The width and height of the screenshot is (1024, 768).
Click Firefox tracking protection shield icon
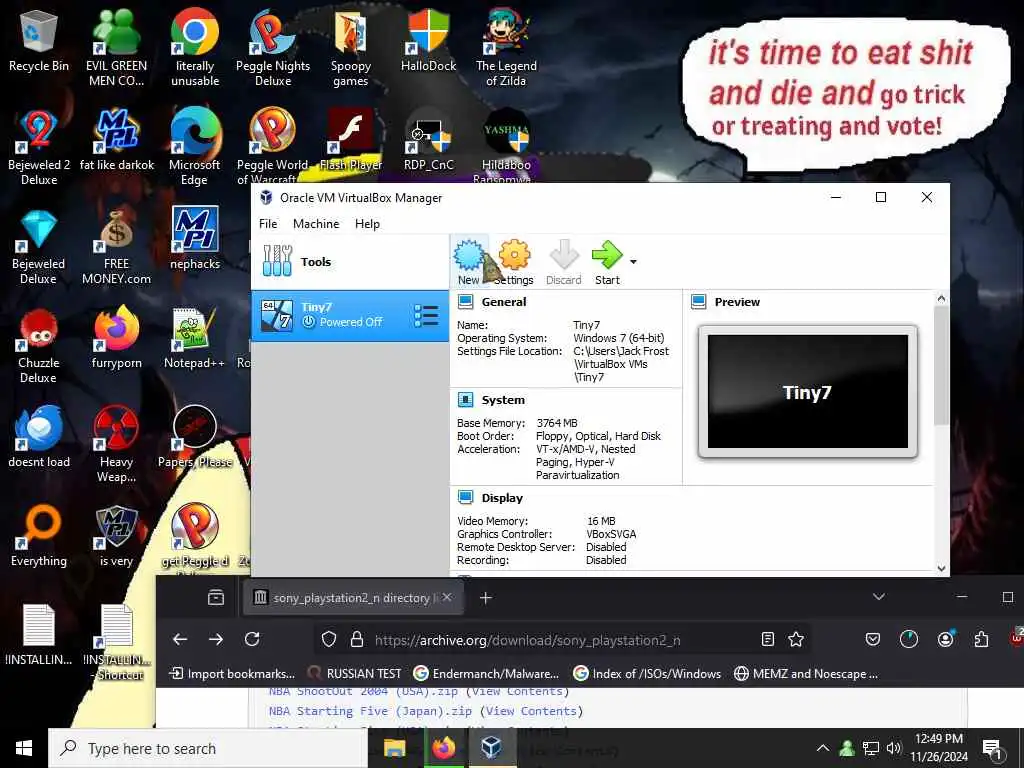[329, 639]
